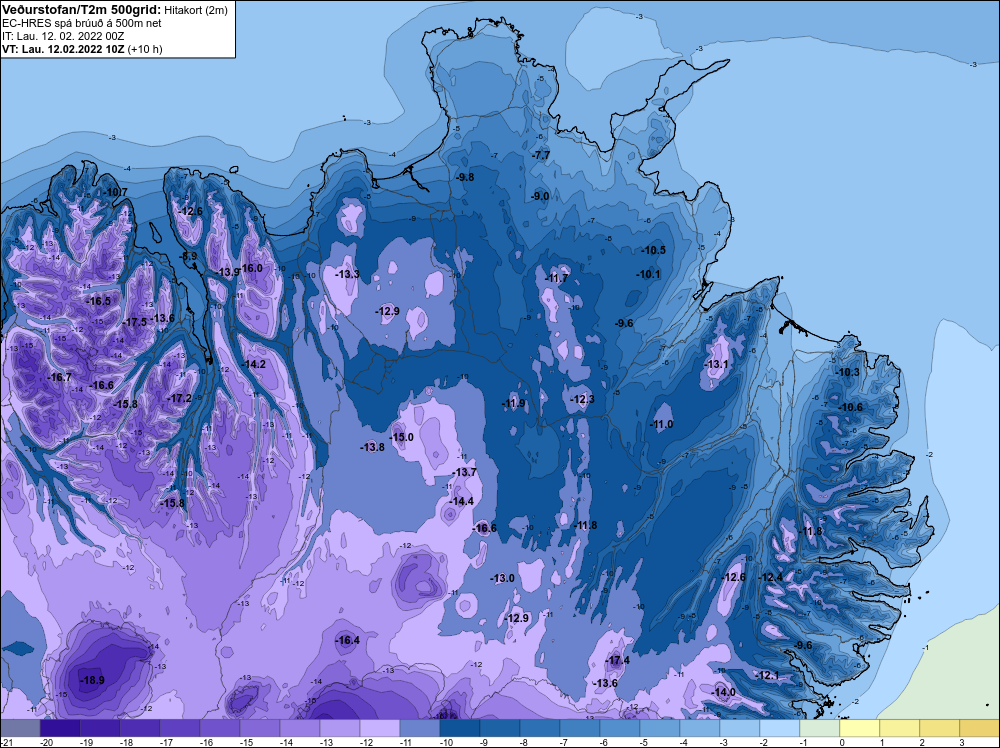Click the -13.8 temperature reading
1000x748 pixels.
coord(372,448)
